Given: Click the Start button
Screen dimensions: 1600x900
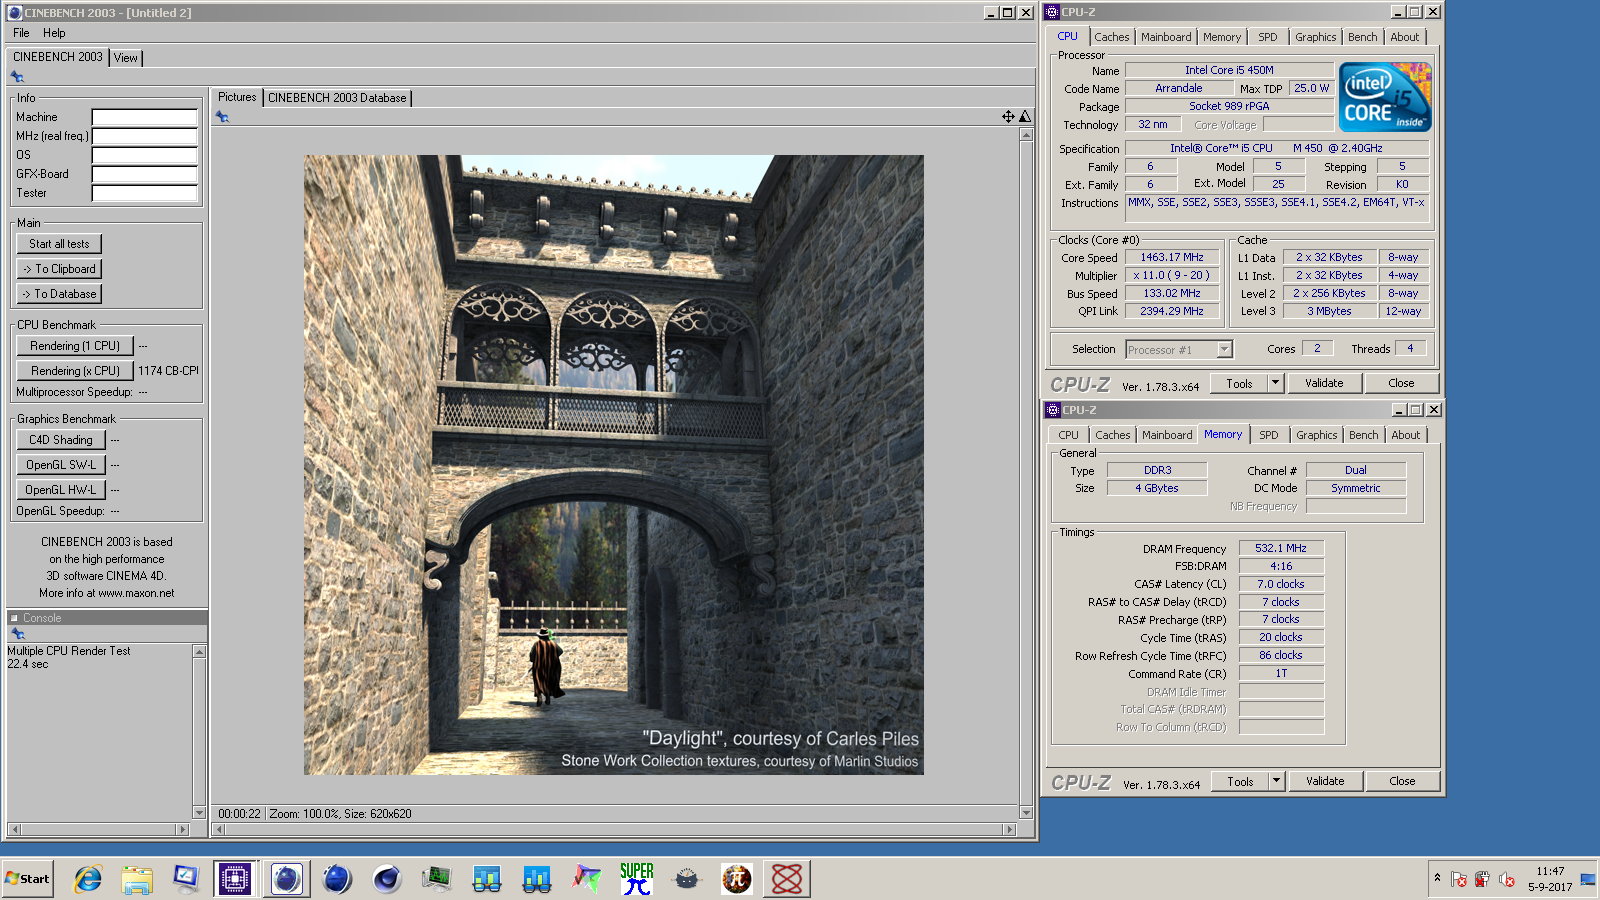Looking at the screenshot, I should (x=27, y=879).
